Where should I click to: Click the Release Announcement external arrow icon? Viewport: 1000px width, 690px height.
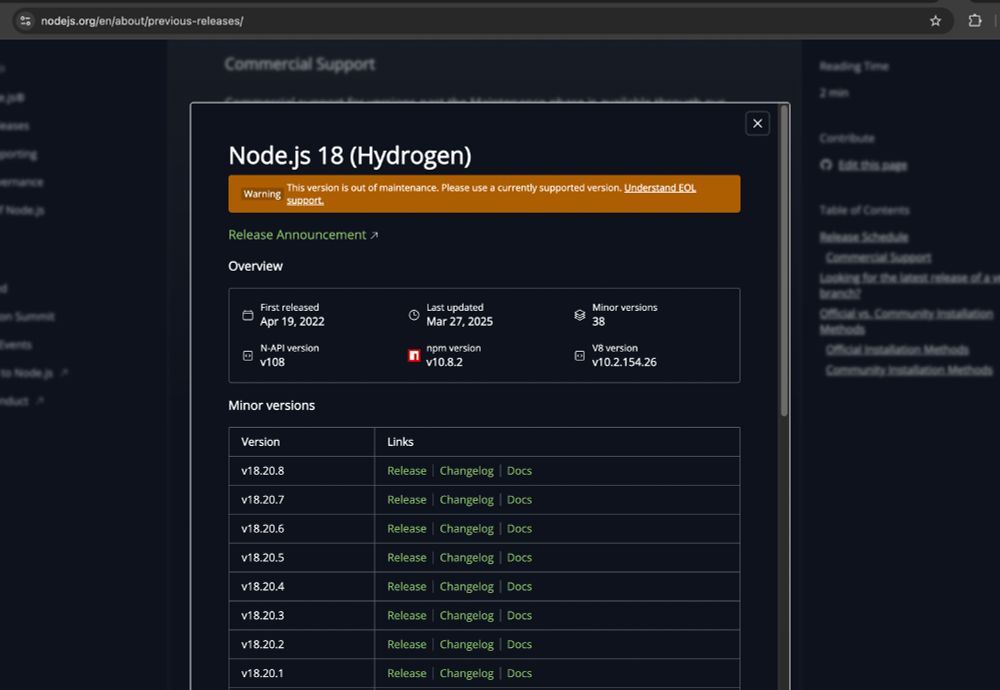tap(374, 235)
